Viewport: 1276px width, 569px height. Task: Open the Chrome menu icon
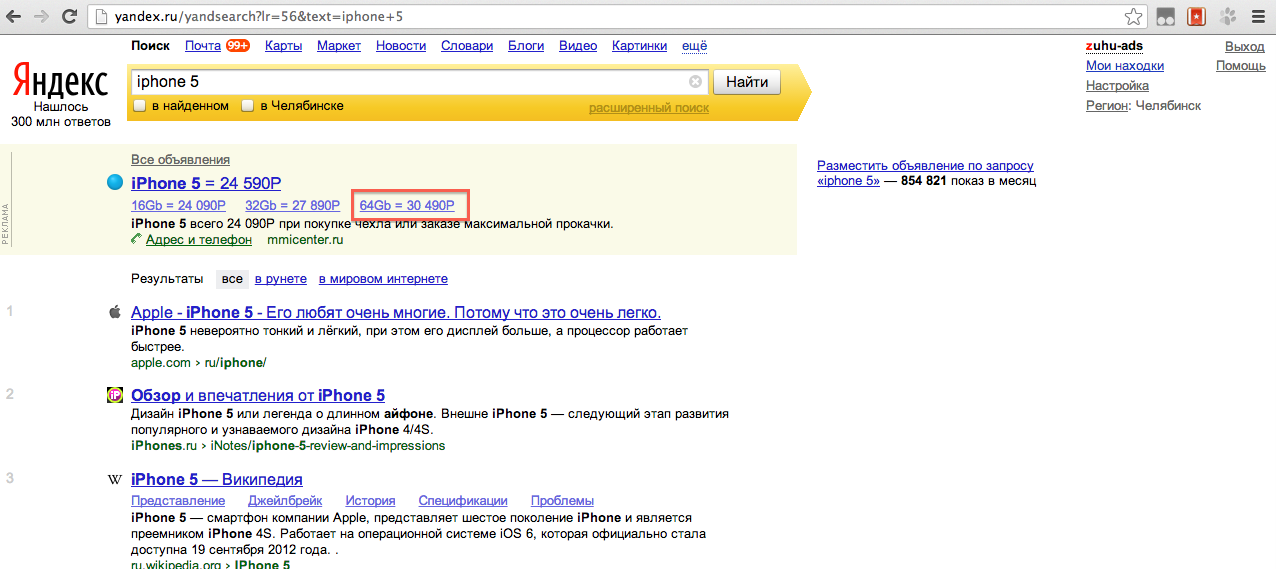(x=1257, y=17)
